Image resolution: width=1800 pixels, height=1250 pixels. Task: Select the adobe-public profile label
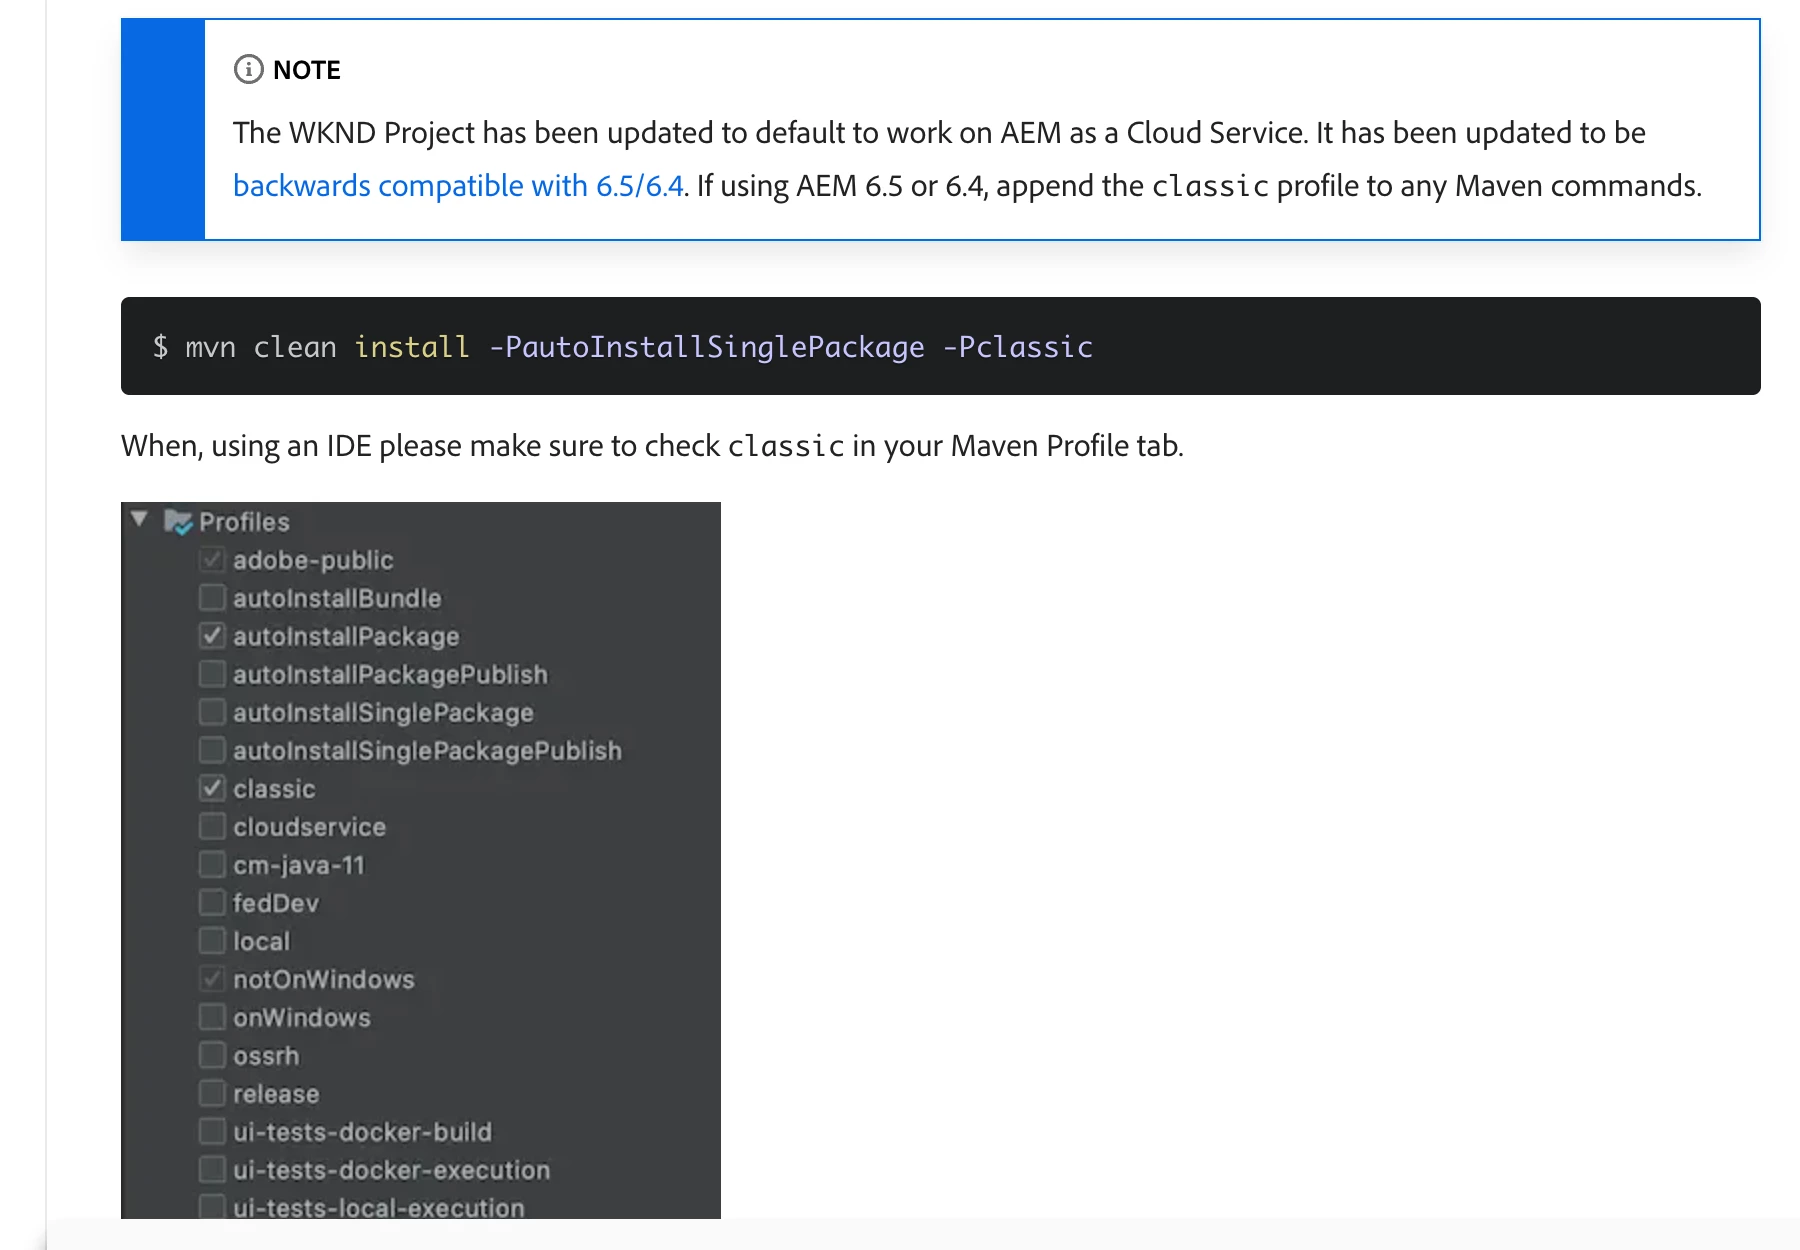[313, 560]
